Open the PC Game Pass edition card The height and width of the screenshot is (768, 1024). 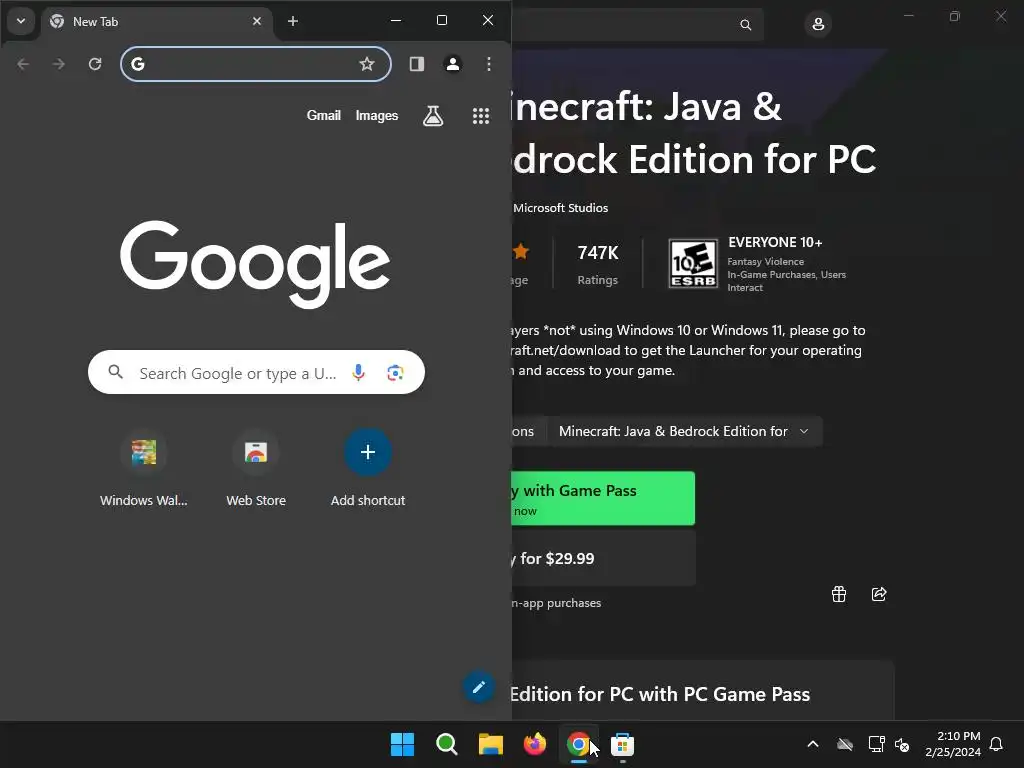click(703, 690)
